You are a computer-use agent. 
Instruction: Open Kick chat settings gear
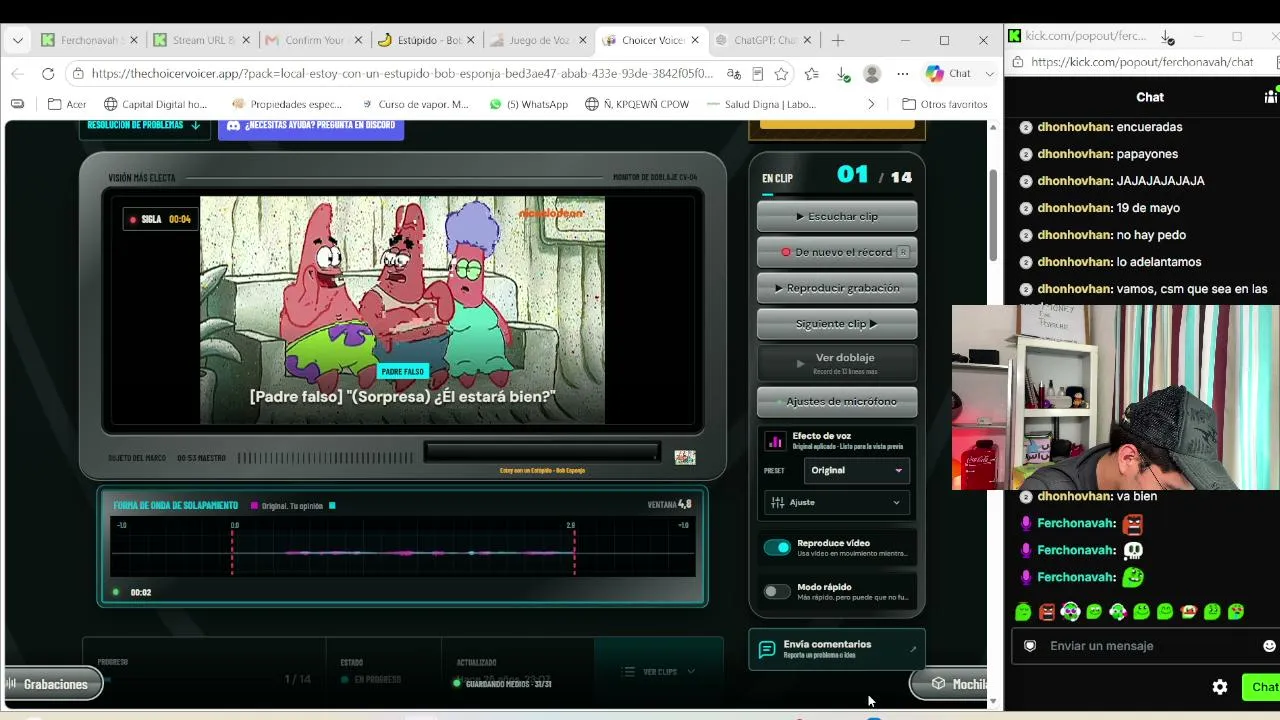pyautogui.click(x=1220, y=687)
